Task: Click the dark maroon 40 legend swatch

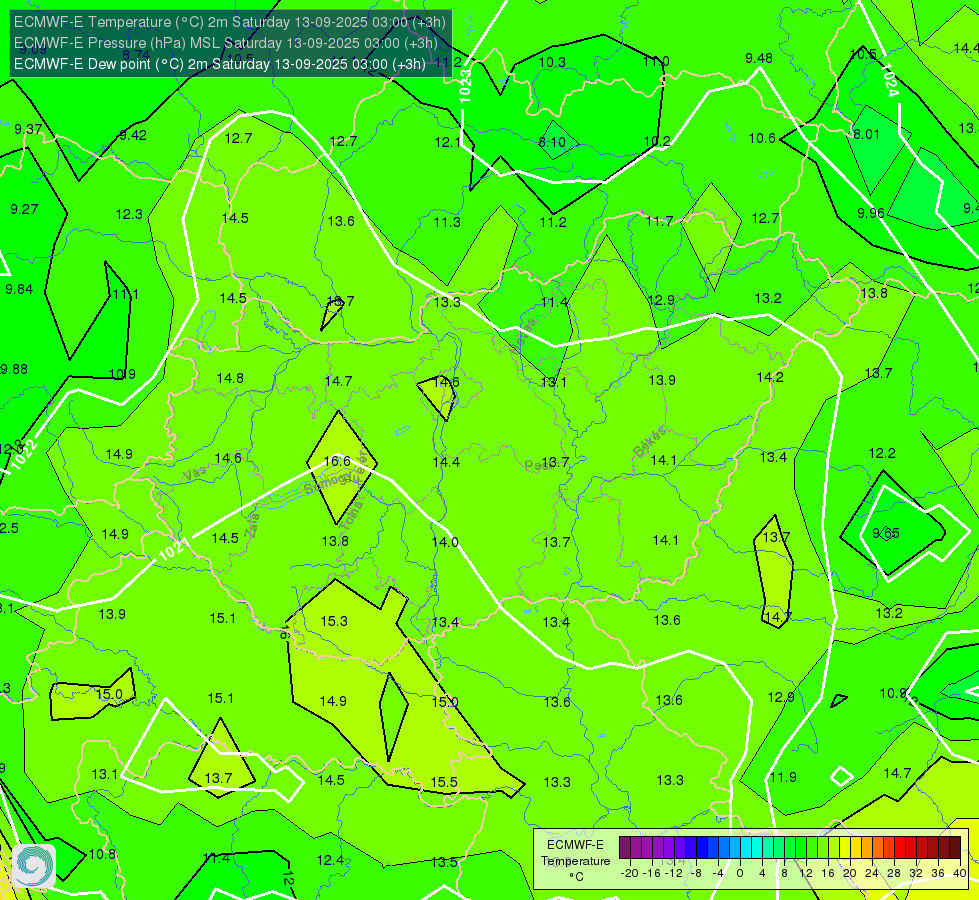Action: click(955, 848)
